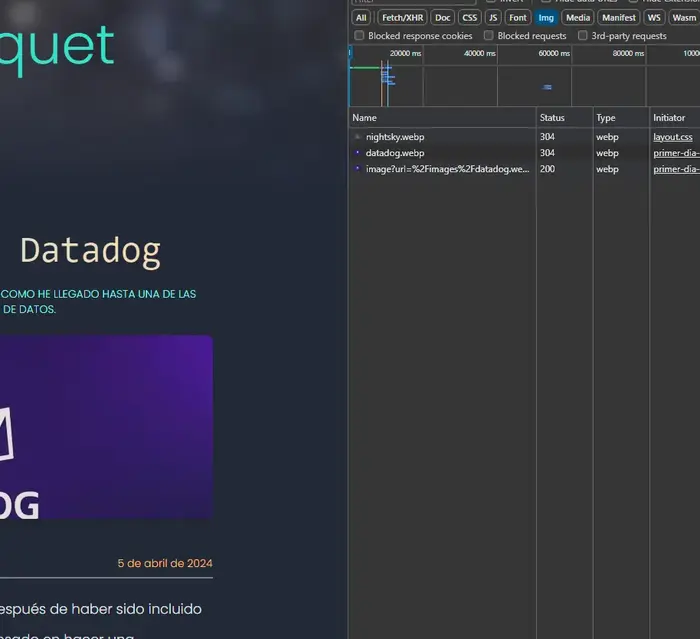Enable the Blocked response cookies checkbox
700x639 pixels.
tap(359, 35)
